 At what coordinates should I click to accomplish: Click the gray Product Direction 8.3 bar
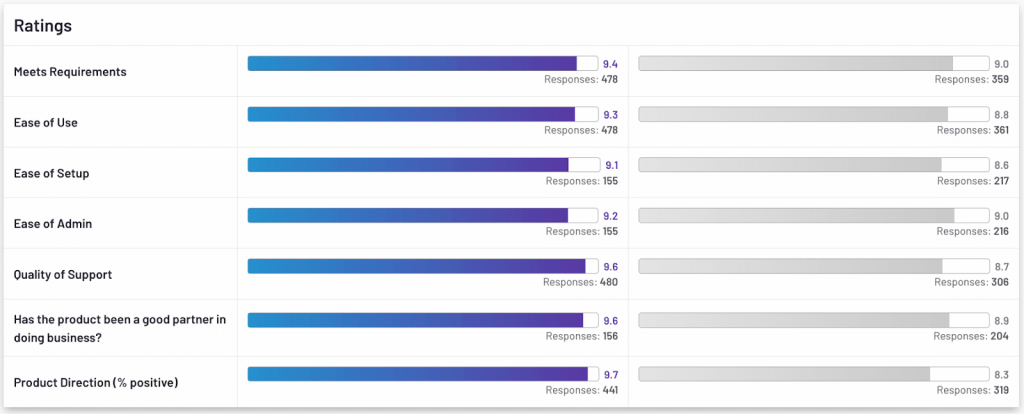click(784, 373)
